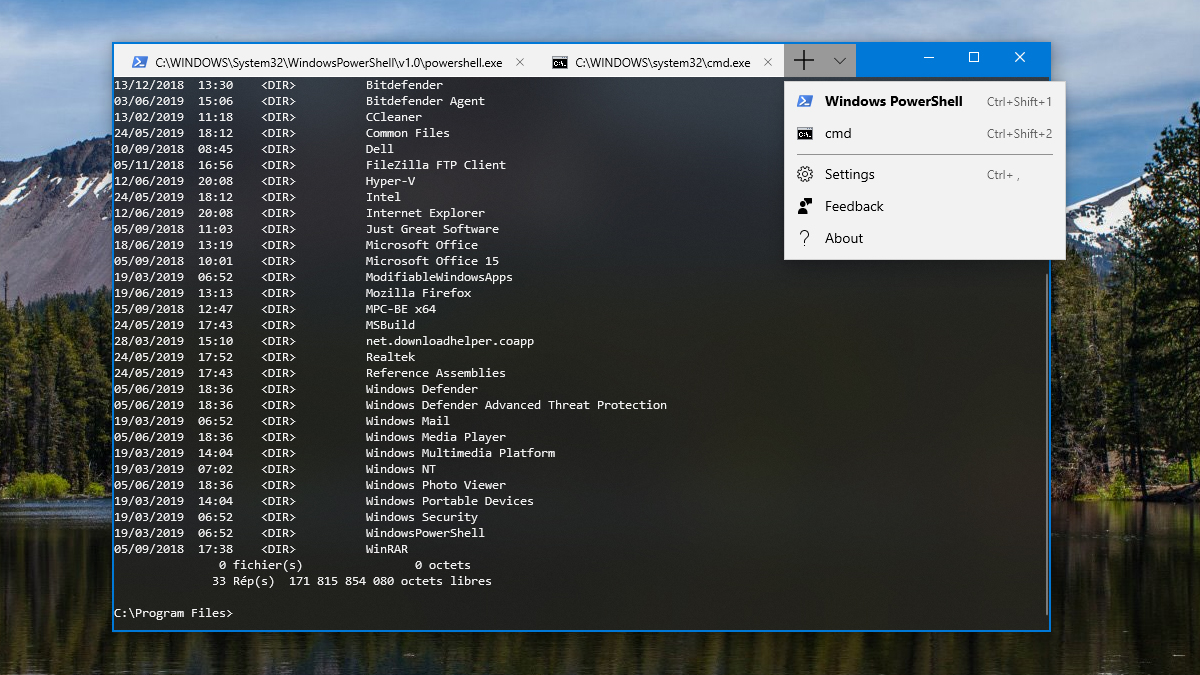Click the MPC-BE x64 entry

click(x=400, y=309)
